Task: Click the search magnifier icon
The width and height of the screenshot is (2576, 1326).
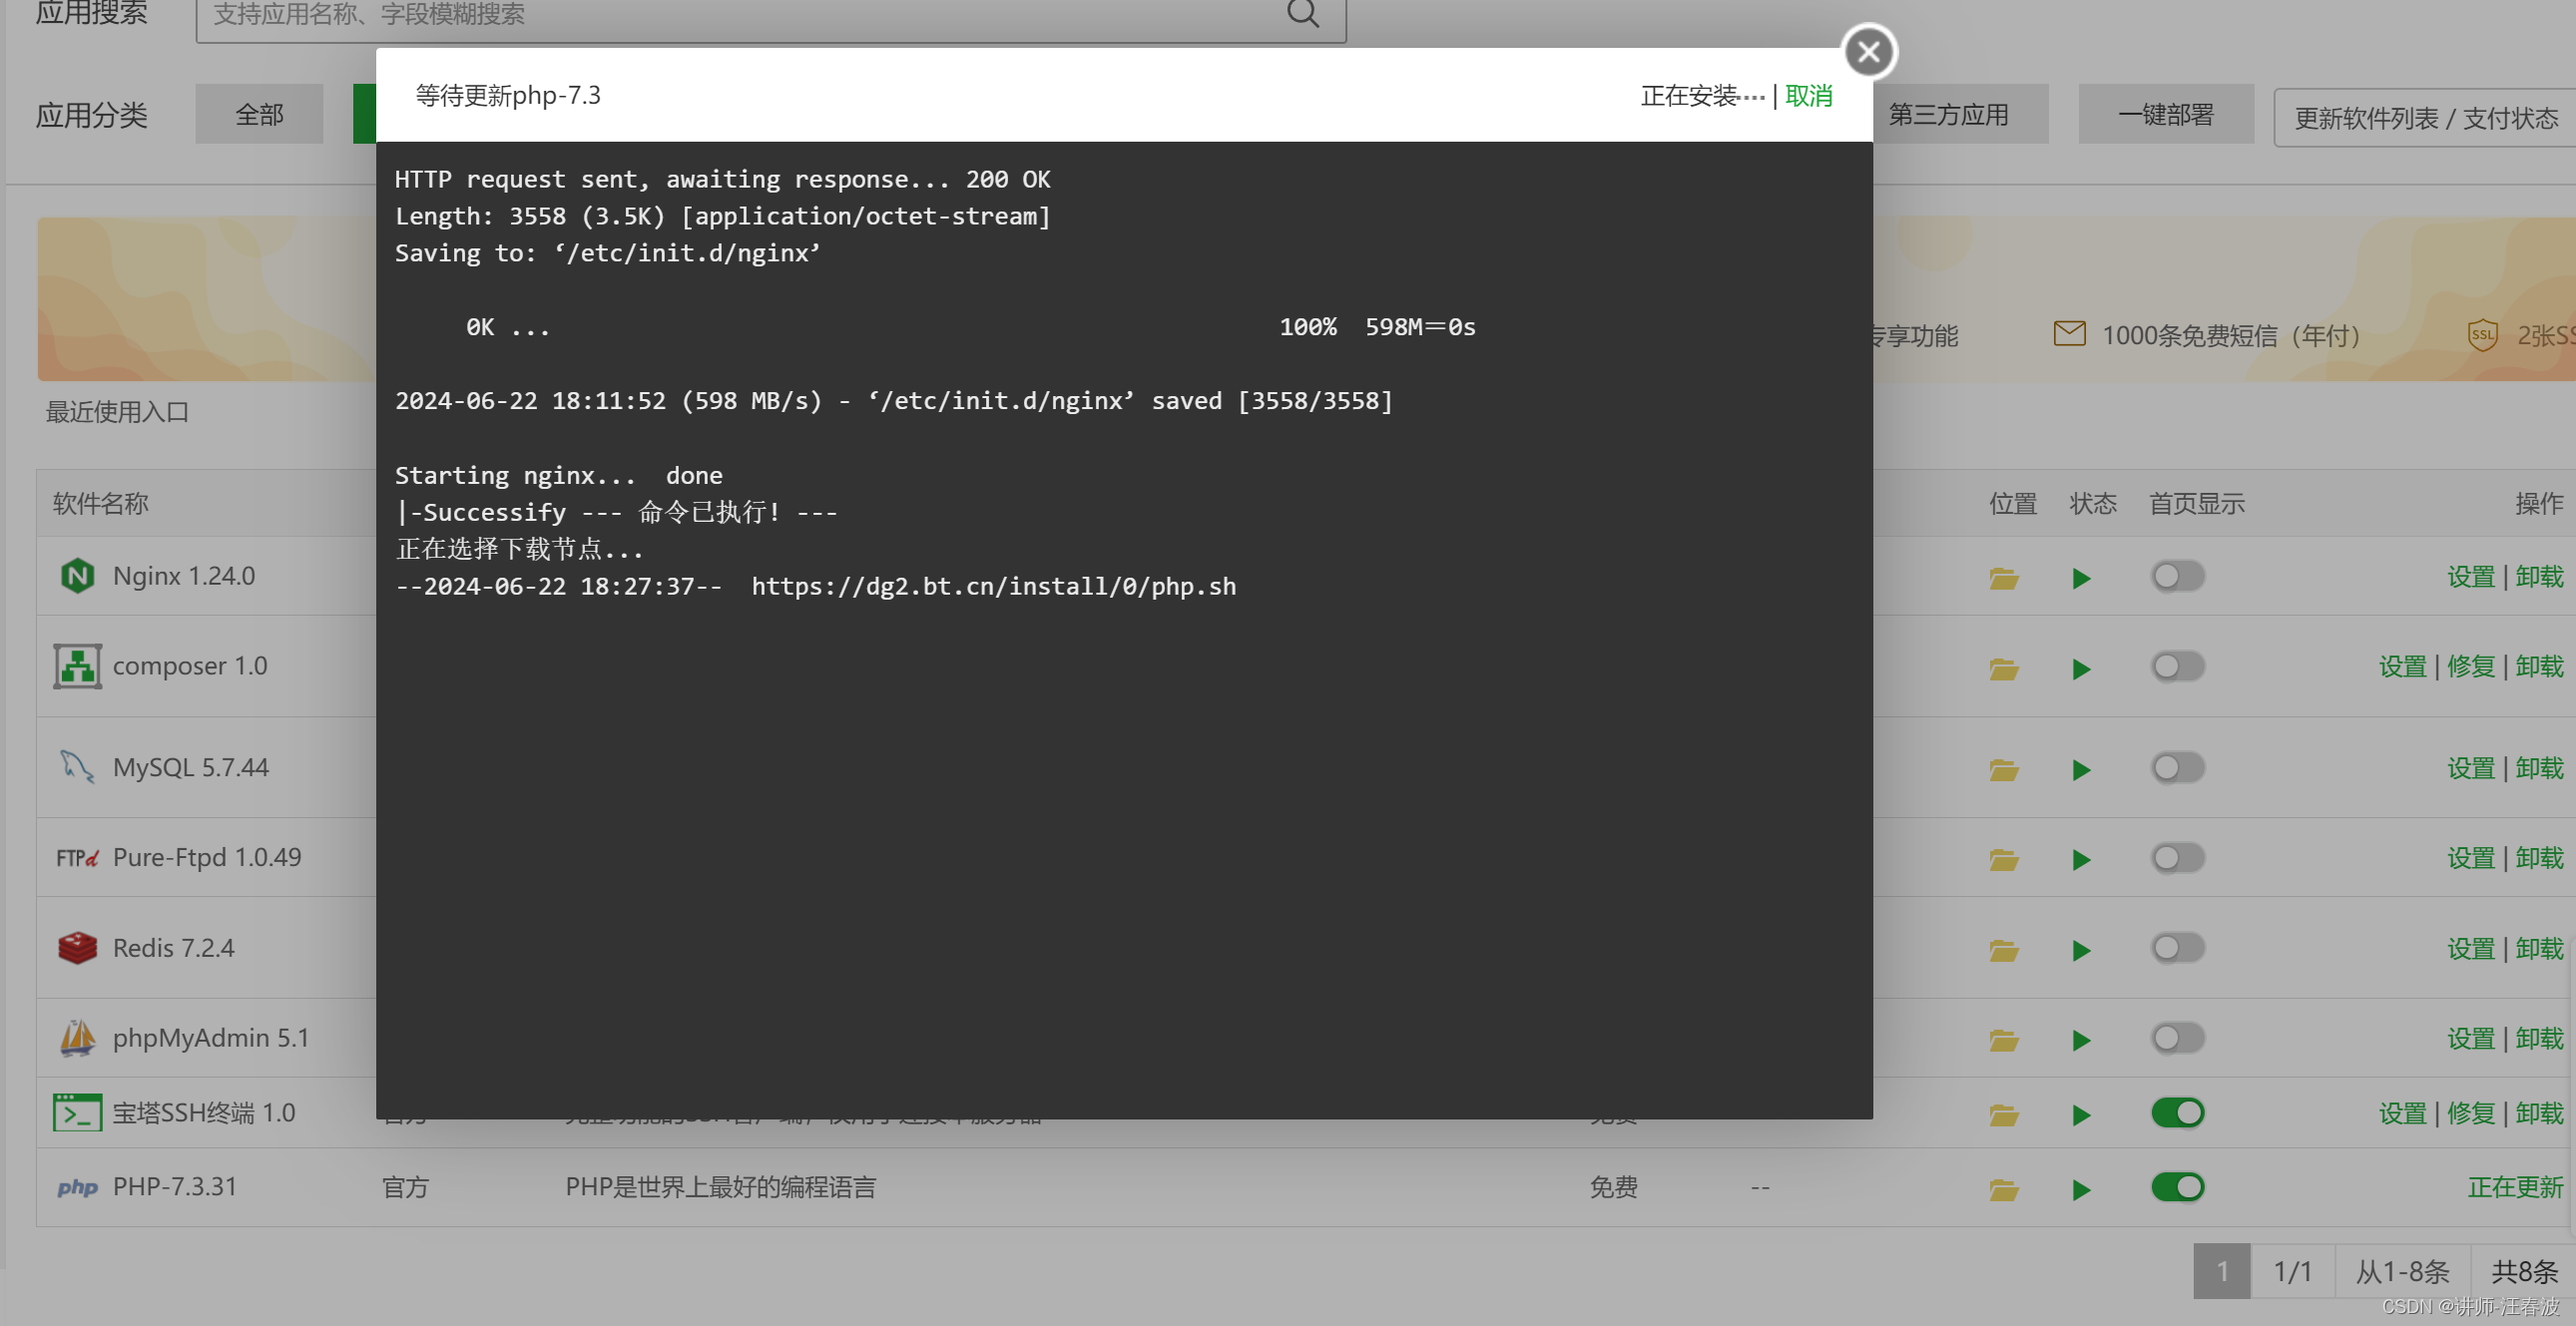Action: [1302, 13]
